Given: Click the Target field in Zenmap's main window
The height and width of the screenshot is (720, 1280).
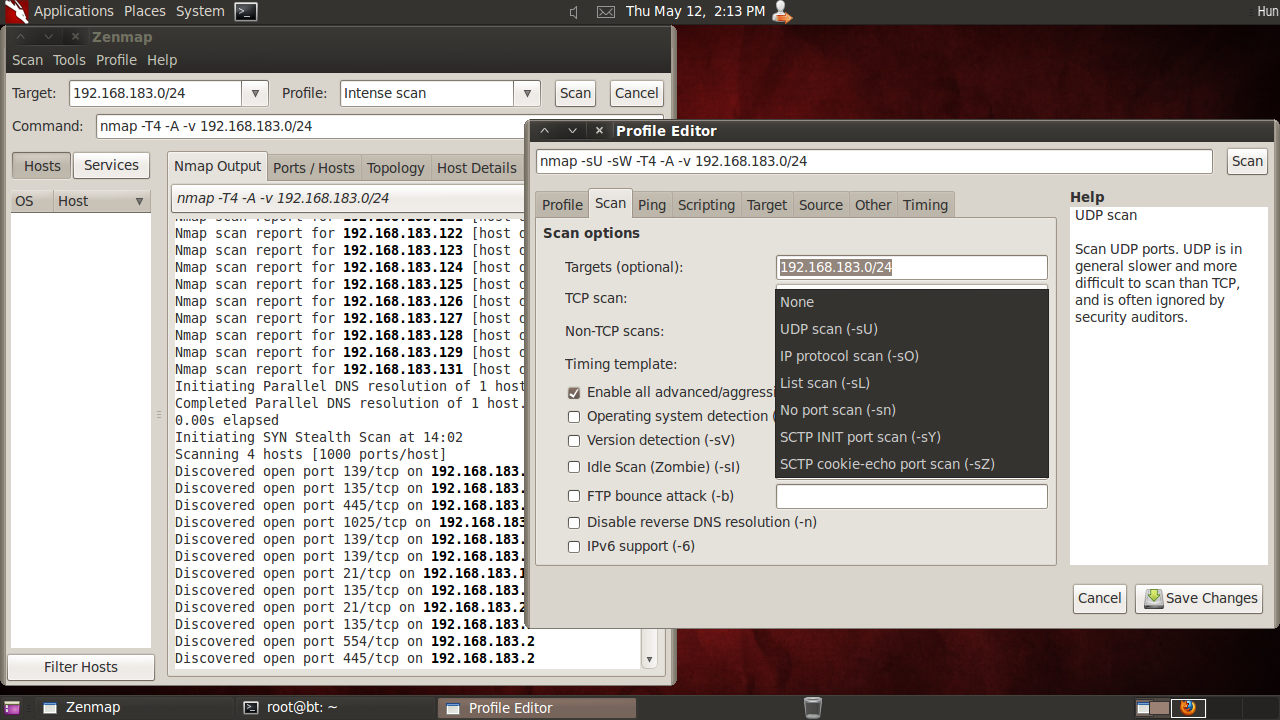Looking at the screenshot, I should click(156, 93).
